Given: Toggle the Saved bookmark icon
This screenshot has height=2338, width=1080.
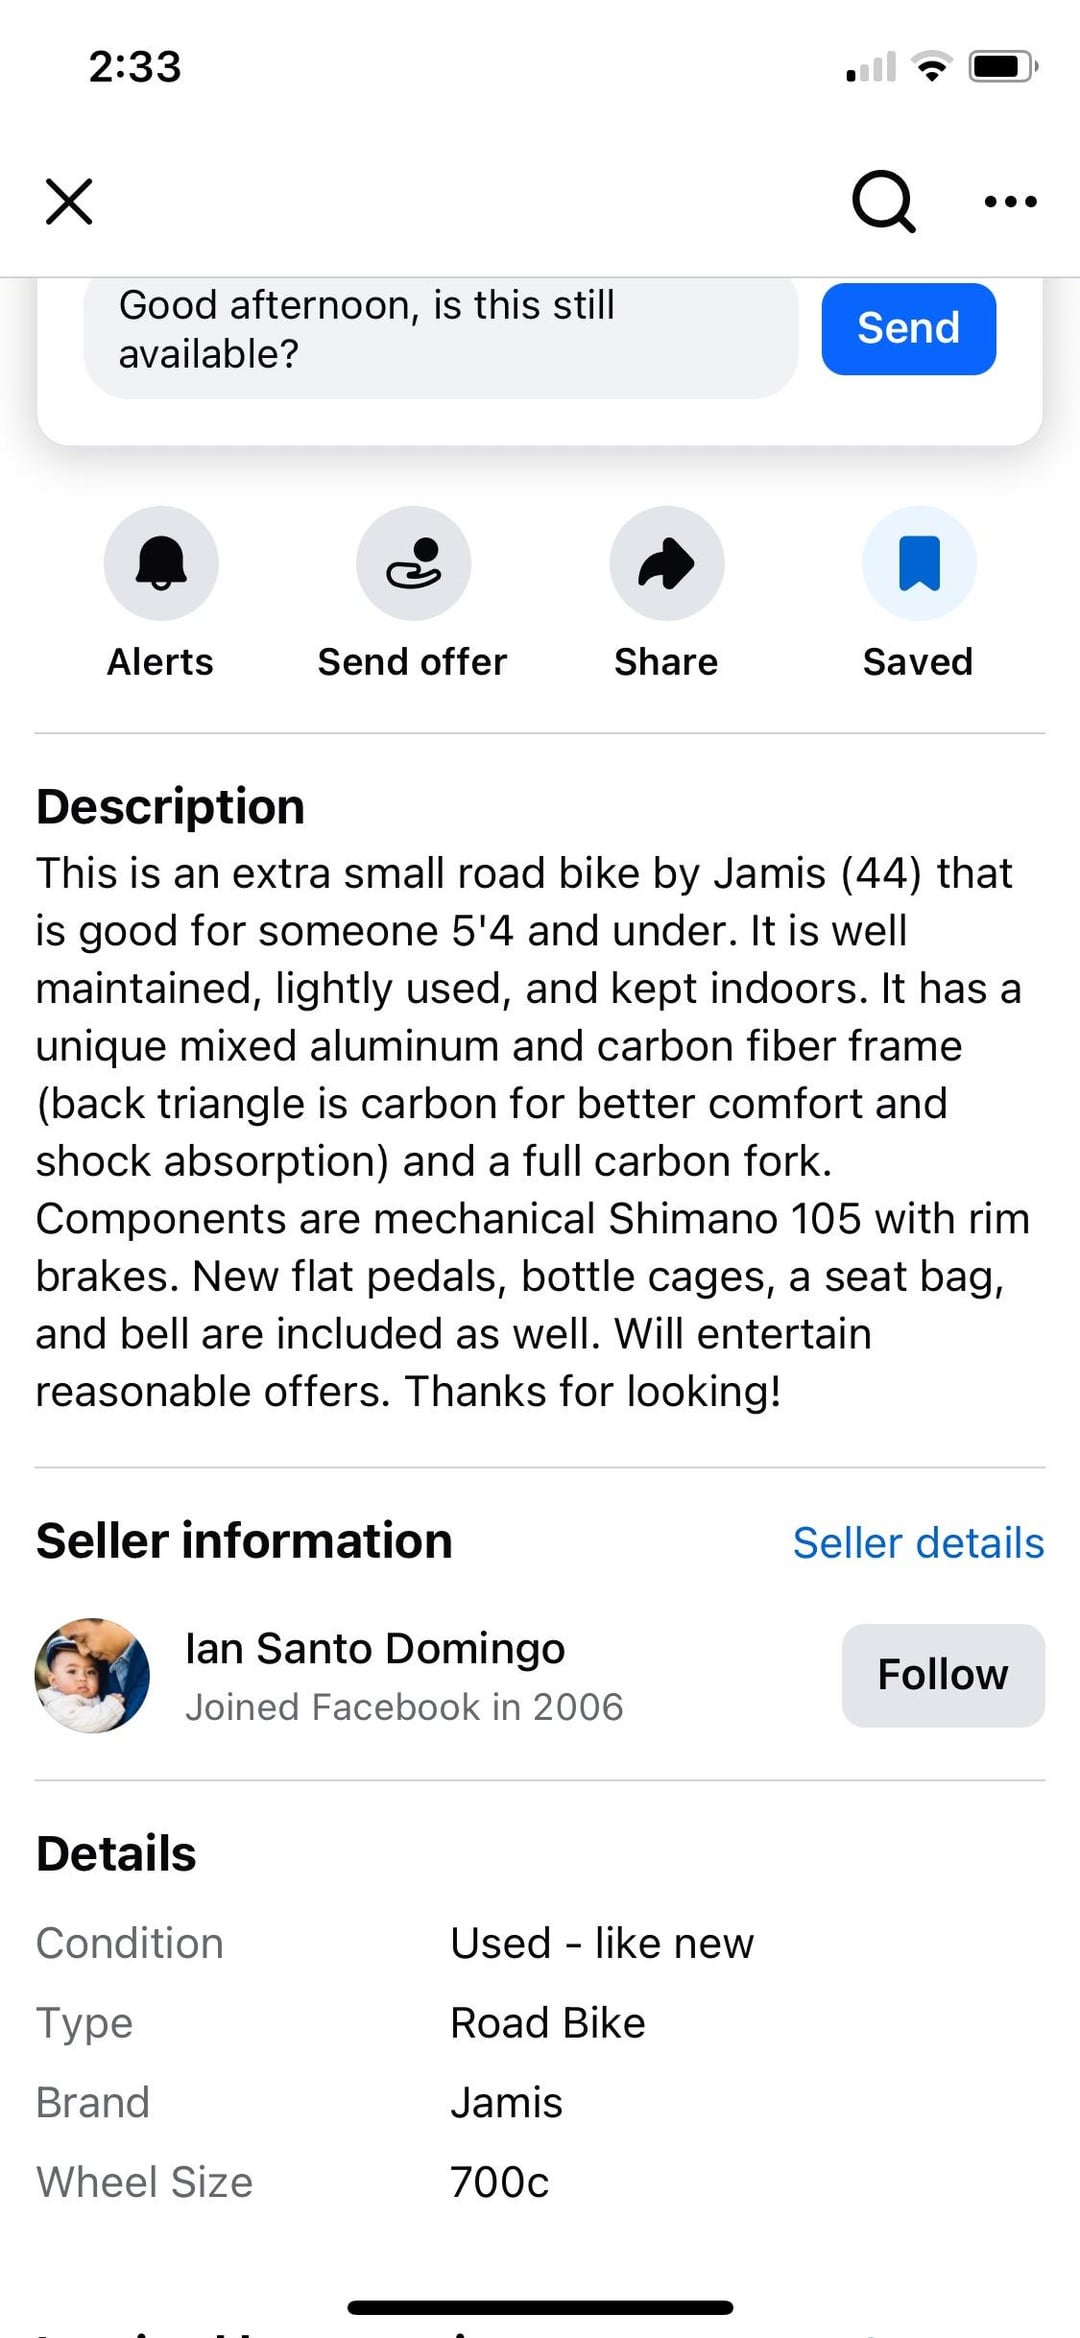Looking at the screenshot, I should coord(919,563).
